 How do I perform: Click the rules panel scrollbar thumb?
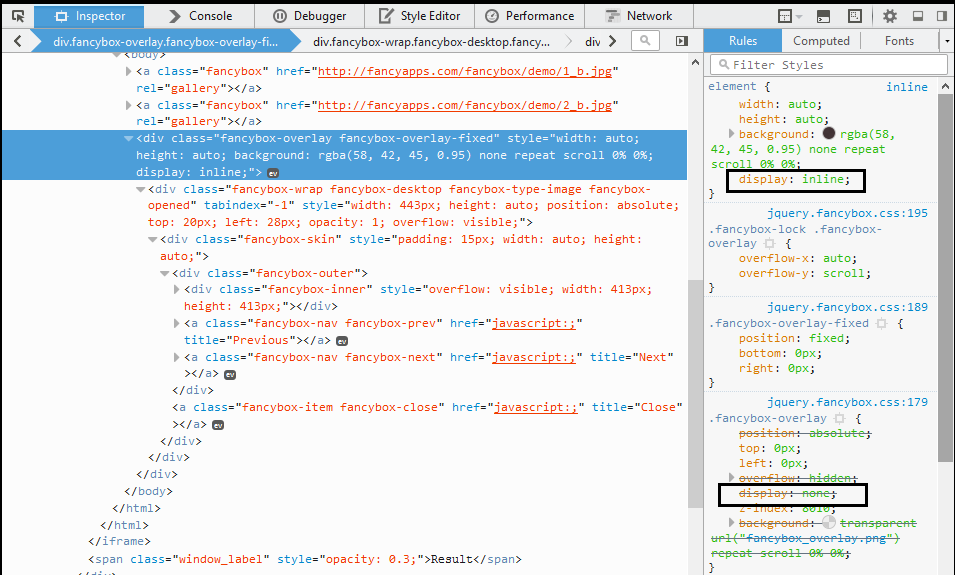945,277
